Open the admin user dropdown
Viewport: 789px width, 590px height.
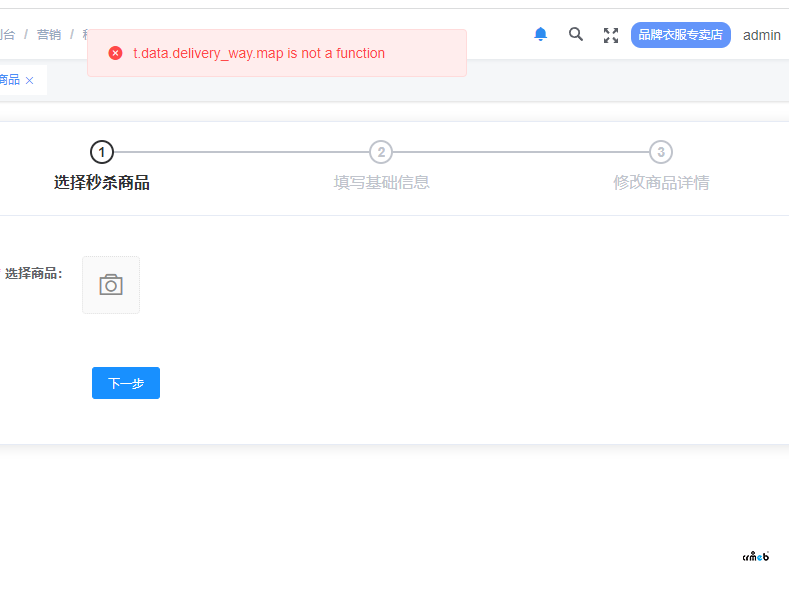click(761, 35)
